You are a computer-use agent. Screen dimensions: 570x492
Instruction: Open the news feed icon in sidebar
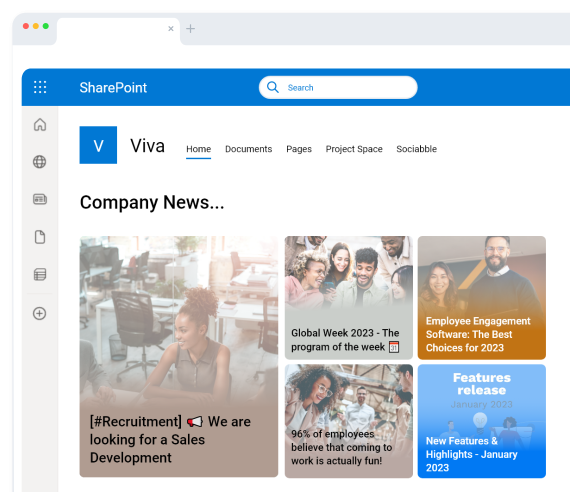(40, 199)
